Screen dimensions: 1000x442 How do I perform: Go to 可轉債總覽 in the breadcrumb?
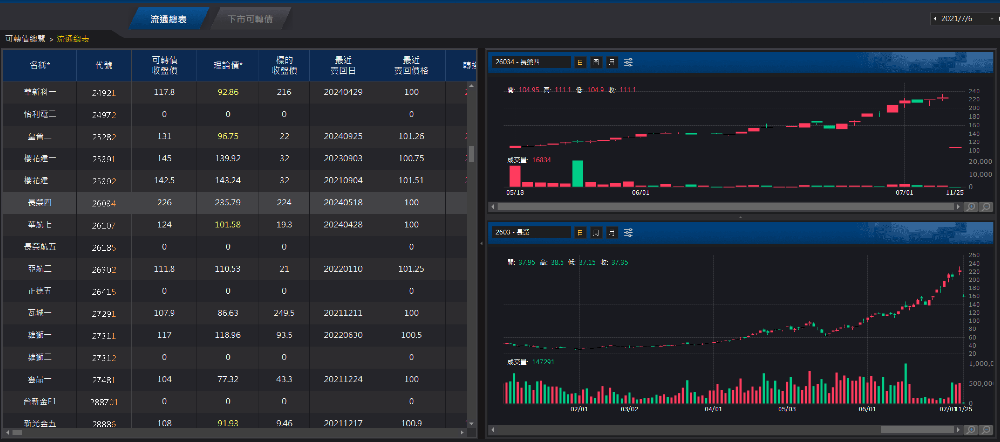pyautogui.click(x=26, y=39)
